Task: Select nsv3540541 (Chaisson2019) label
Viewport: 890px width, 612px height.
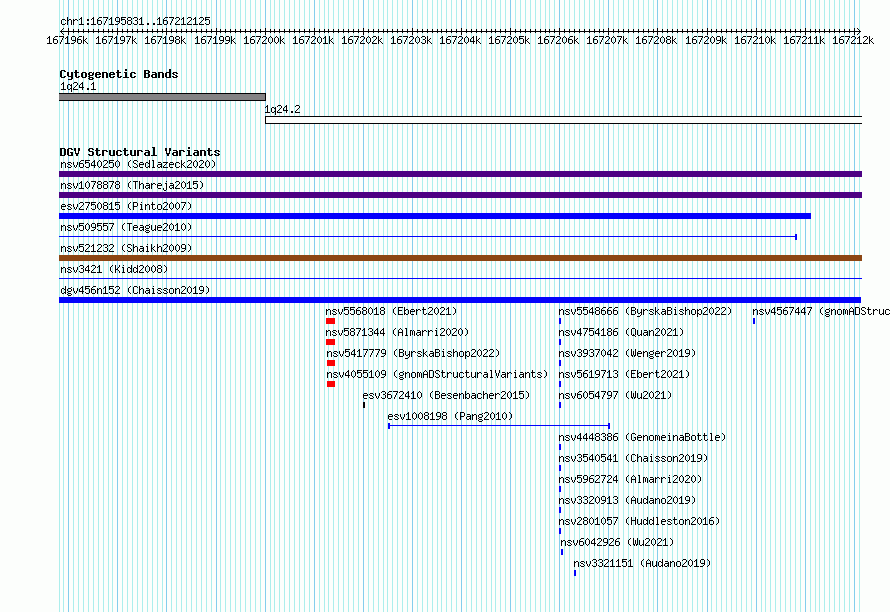Action: (x=633, y=458)
